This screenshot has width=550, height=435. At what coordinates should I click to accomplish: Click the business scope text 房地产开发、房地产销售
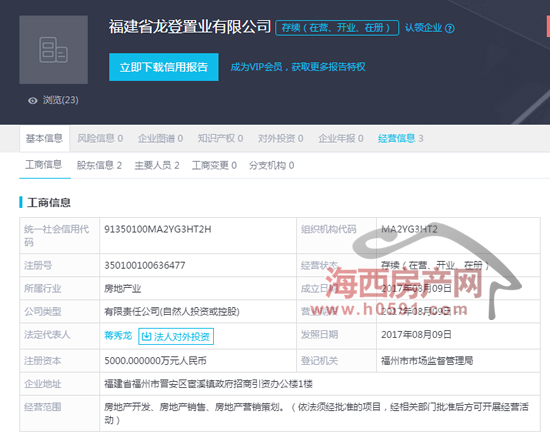(316, 413)
